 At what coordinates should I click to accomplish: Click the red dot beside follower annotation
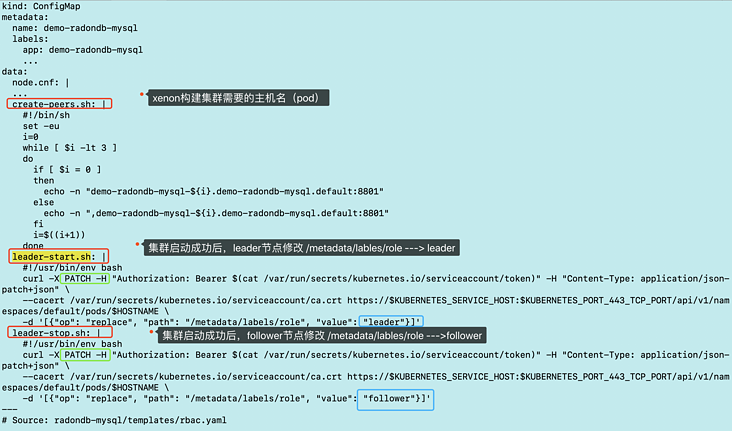point(151,332)
